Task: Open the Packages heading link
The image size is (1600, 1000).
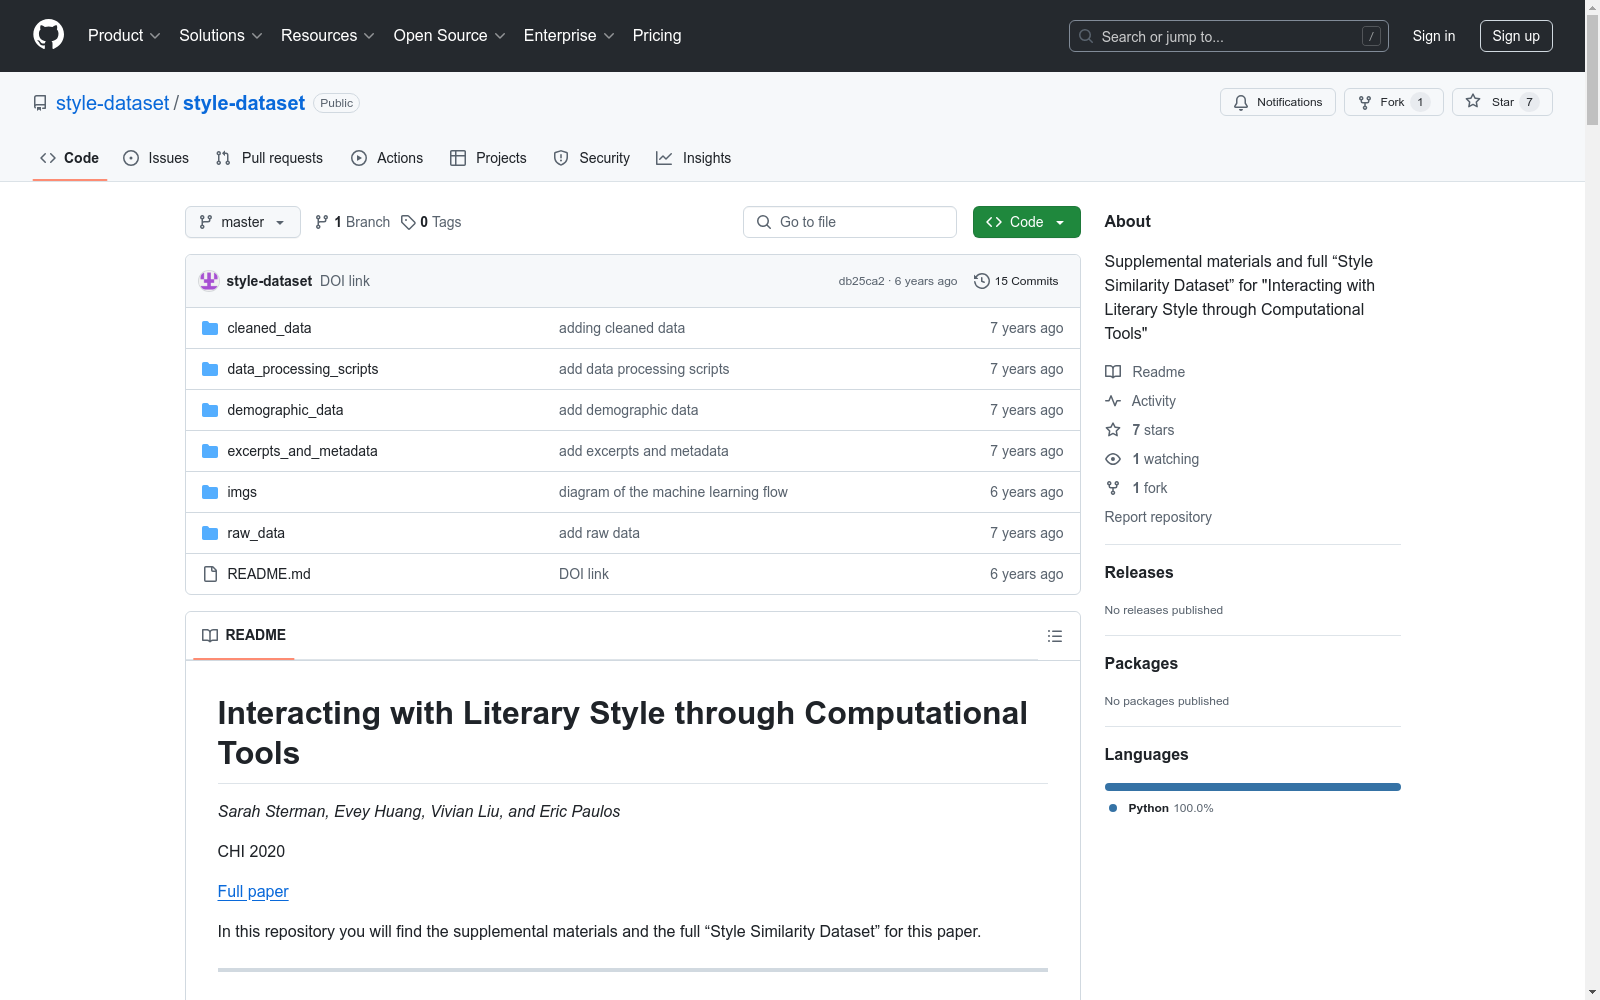Action: pyautogui.click(x=1141, y=664)
